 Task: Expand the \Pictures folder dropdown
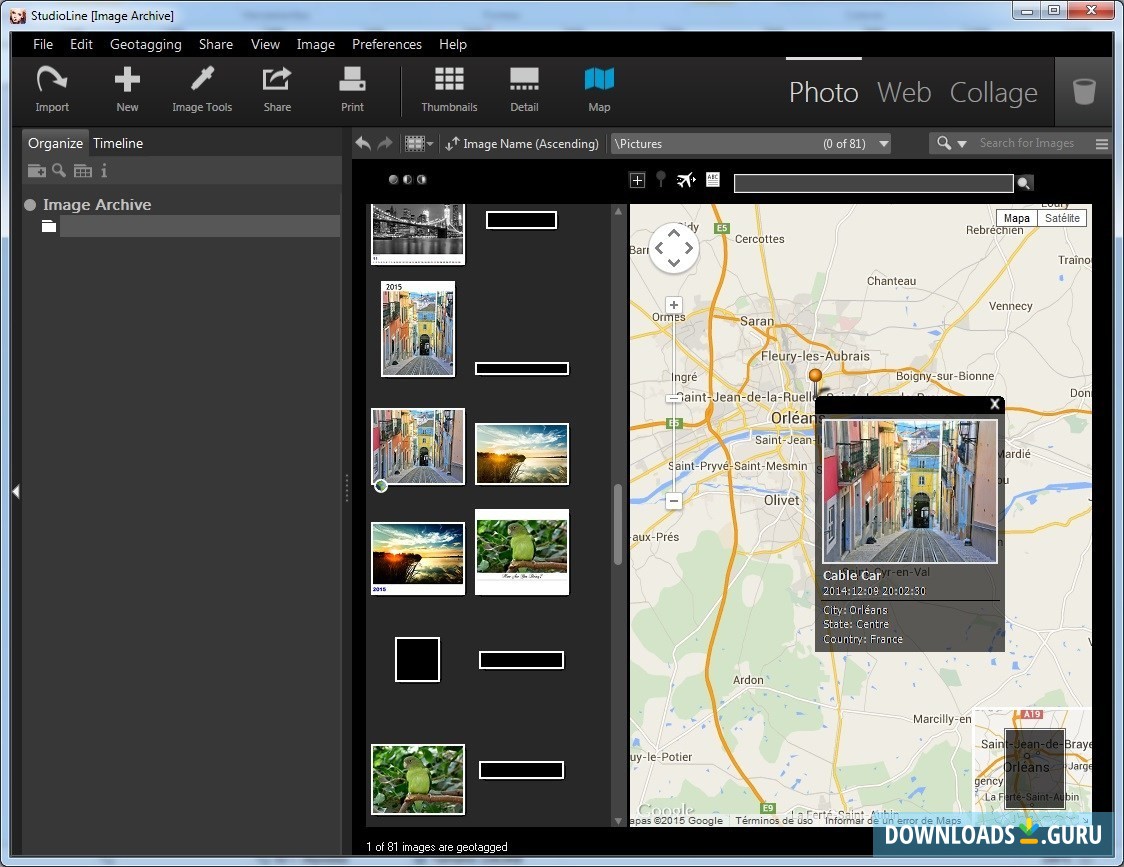coord(883,144)
